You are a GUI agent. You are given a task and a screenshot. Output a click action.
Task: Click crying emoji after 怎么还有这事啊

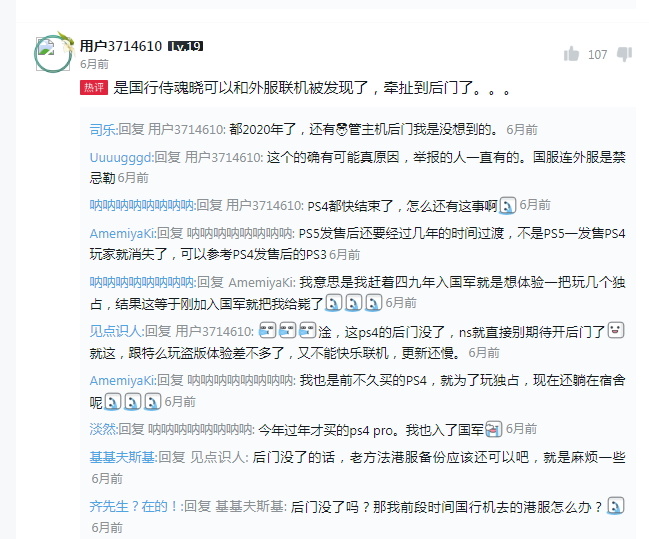point(508,205)
